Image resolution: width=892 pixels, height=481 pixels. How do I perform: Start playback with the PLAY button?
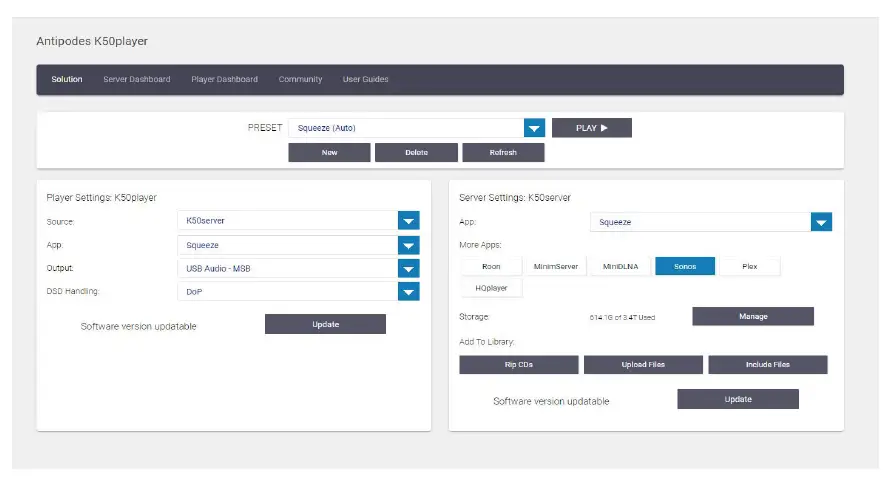(592, 128)
